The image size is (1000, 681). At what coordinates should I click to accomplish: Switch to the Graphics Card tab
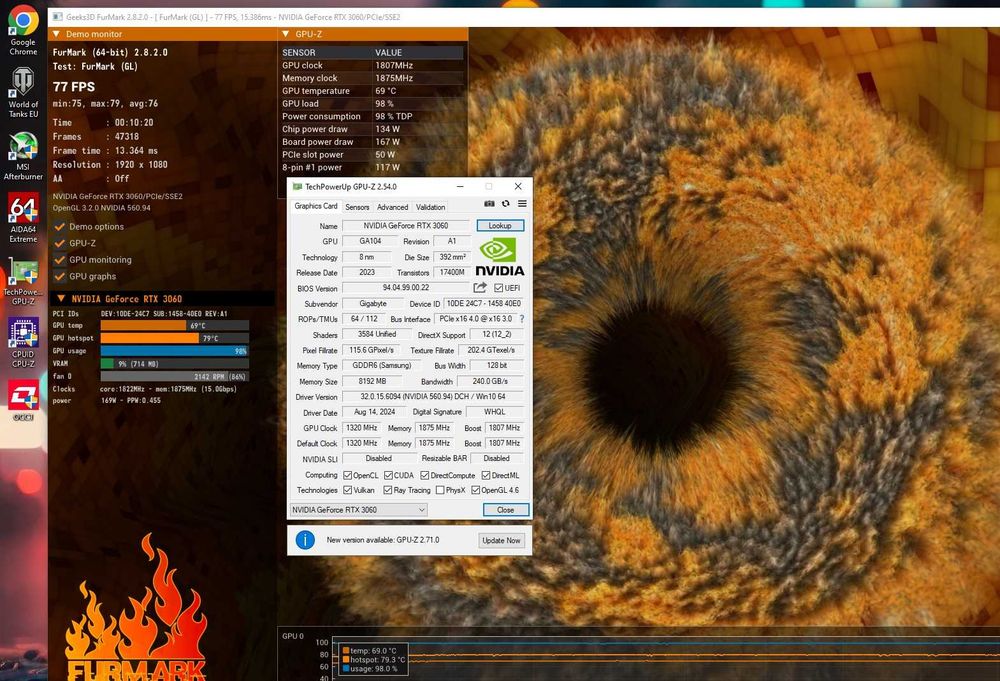(x=316, y=206)
